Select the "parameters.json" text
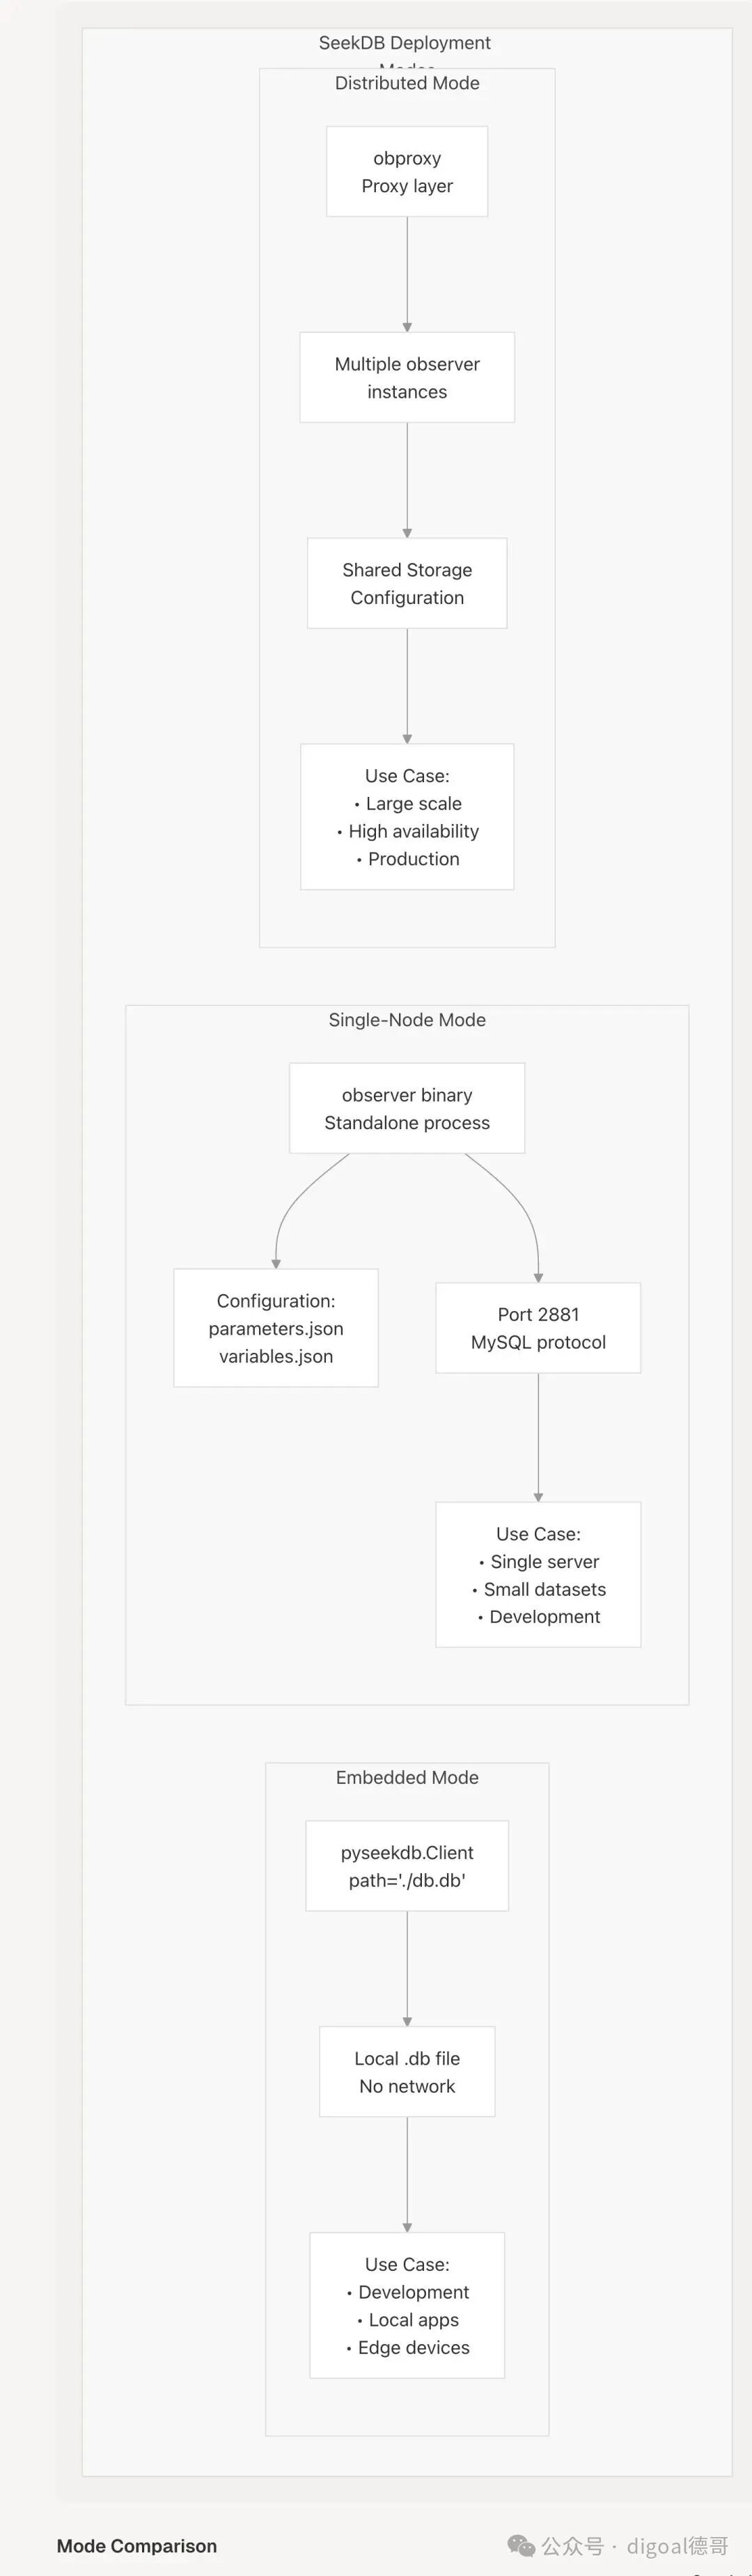Image resolution: width=752 pixels, height=2576 pixels. [276, 1328]
